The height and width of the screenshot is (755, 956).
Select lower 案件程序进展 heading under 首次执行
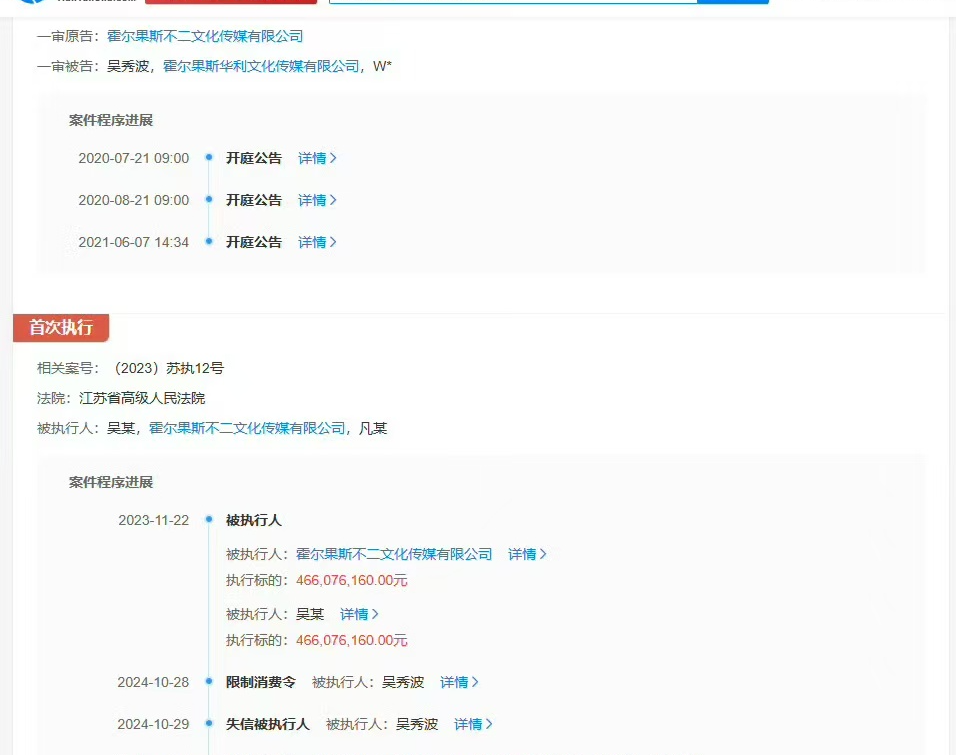tap(111, 482)
